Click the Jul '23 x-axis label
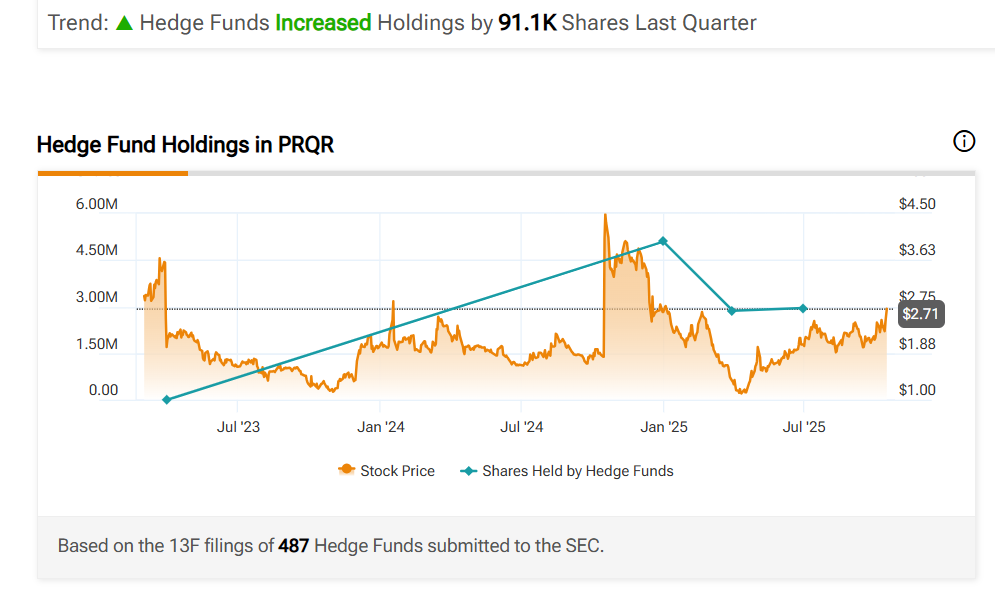The height and width of the screenshot is (597, 995). (238, 427)
